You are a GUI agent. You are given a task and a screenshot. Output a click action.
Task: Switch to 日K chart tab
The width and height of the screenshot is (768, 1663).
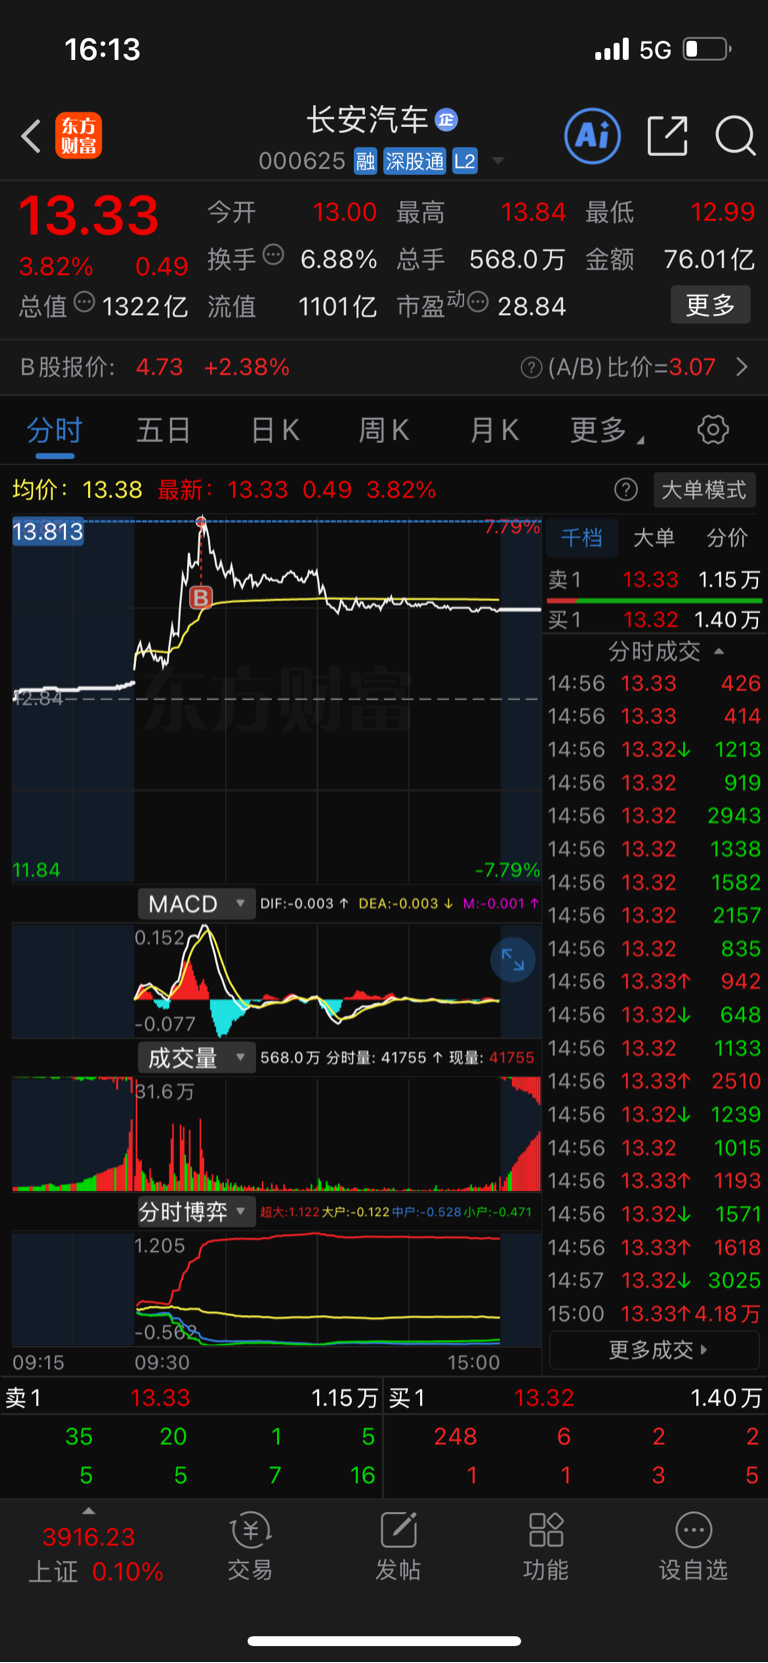(275, 431)
